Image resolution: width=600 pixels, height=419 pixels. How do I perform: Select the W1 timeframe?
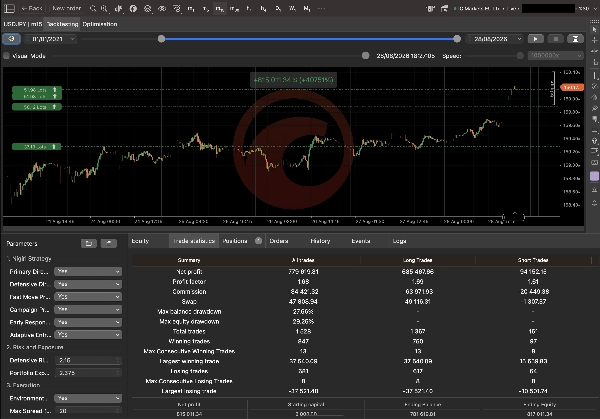pyautogui.click(x=292, y=8)
